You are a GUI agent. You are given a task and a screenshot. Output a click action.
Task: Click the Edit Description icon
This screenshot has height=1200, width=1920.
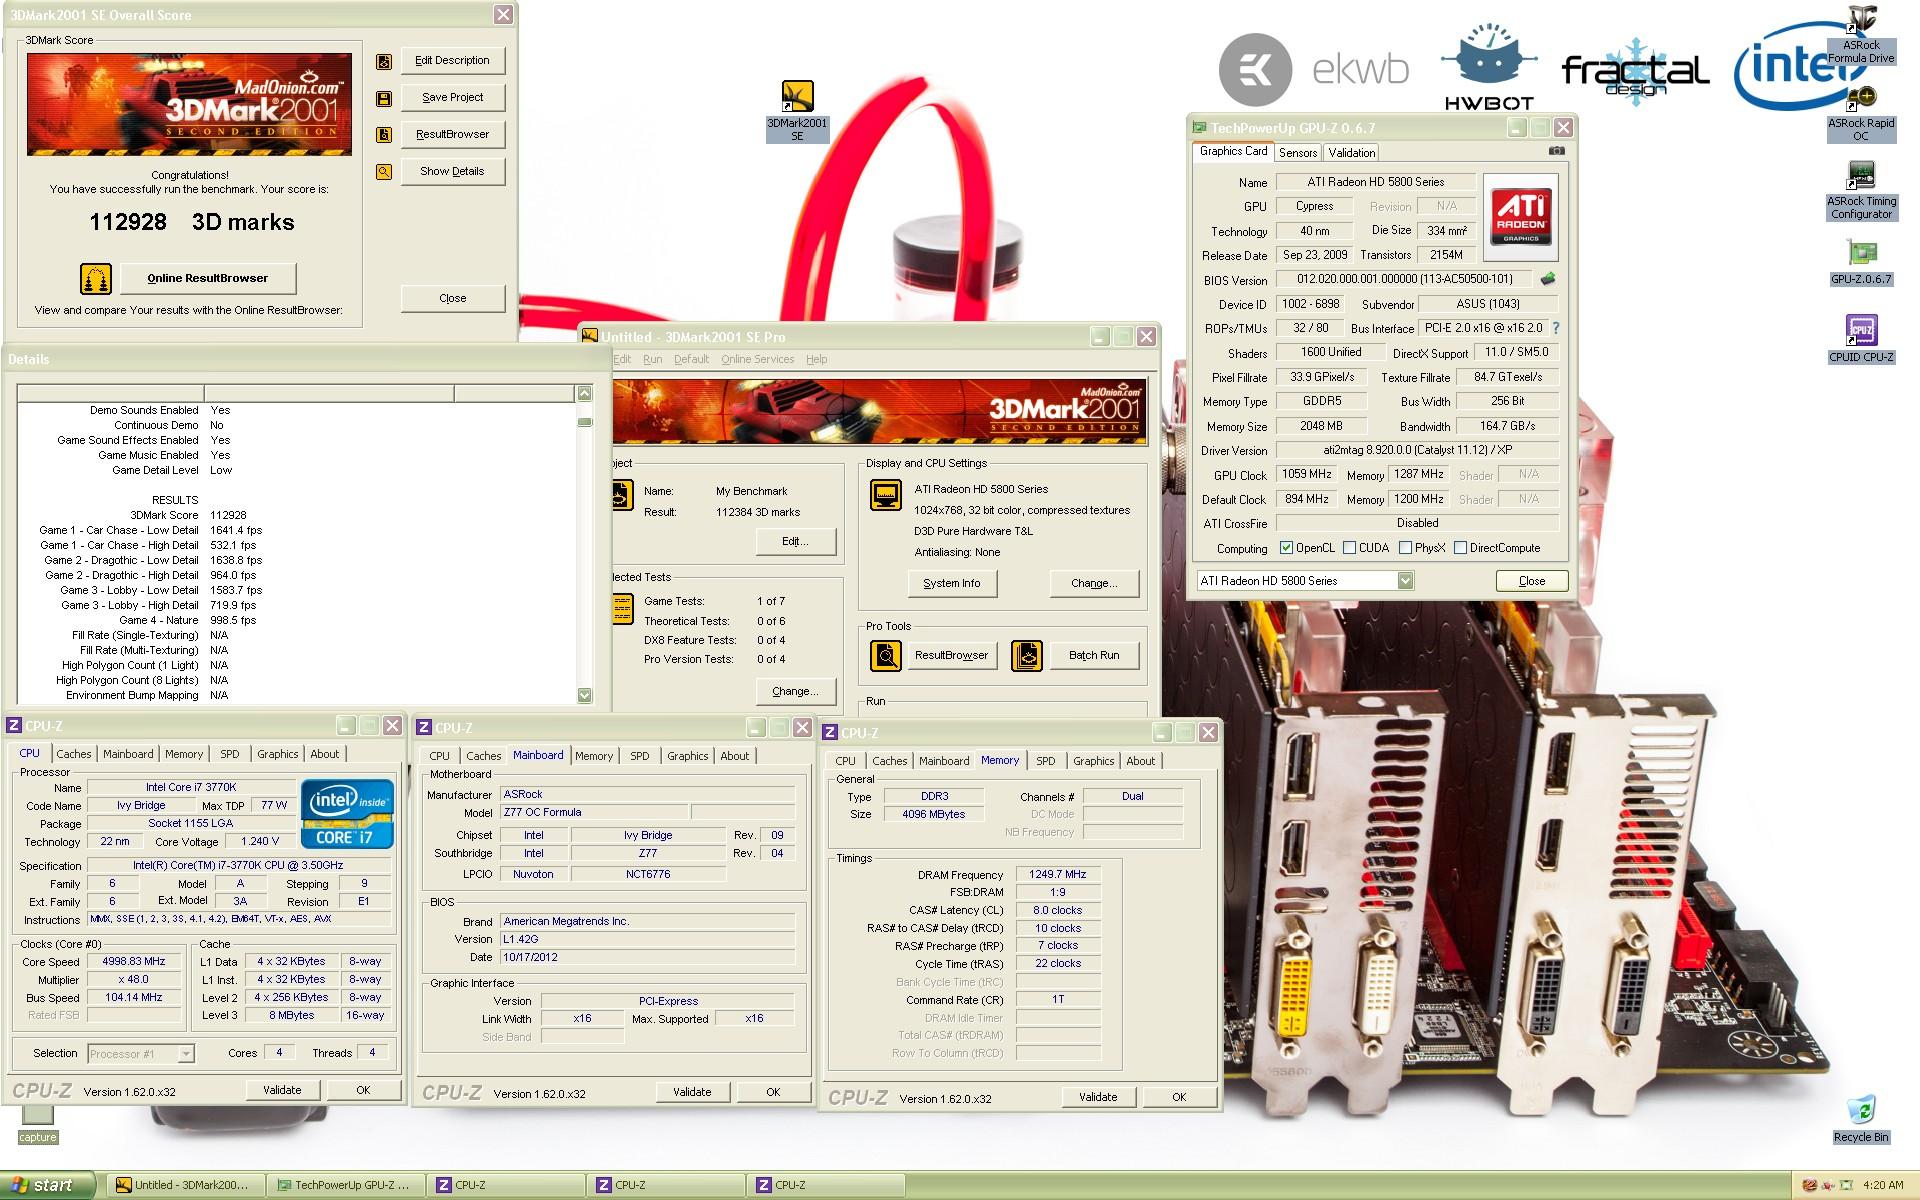[x=384, y=61]
